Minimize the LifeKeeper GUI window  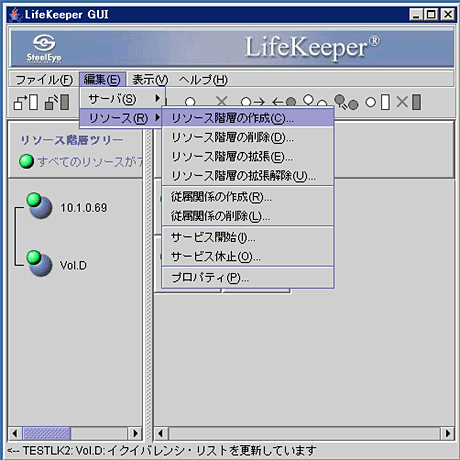click(416, 15)
